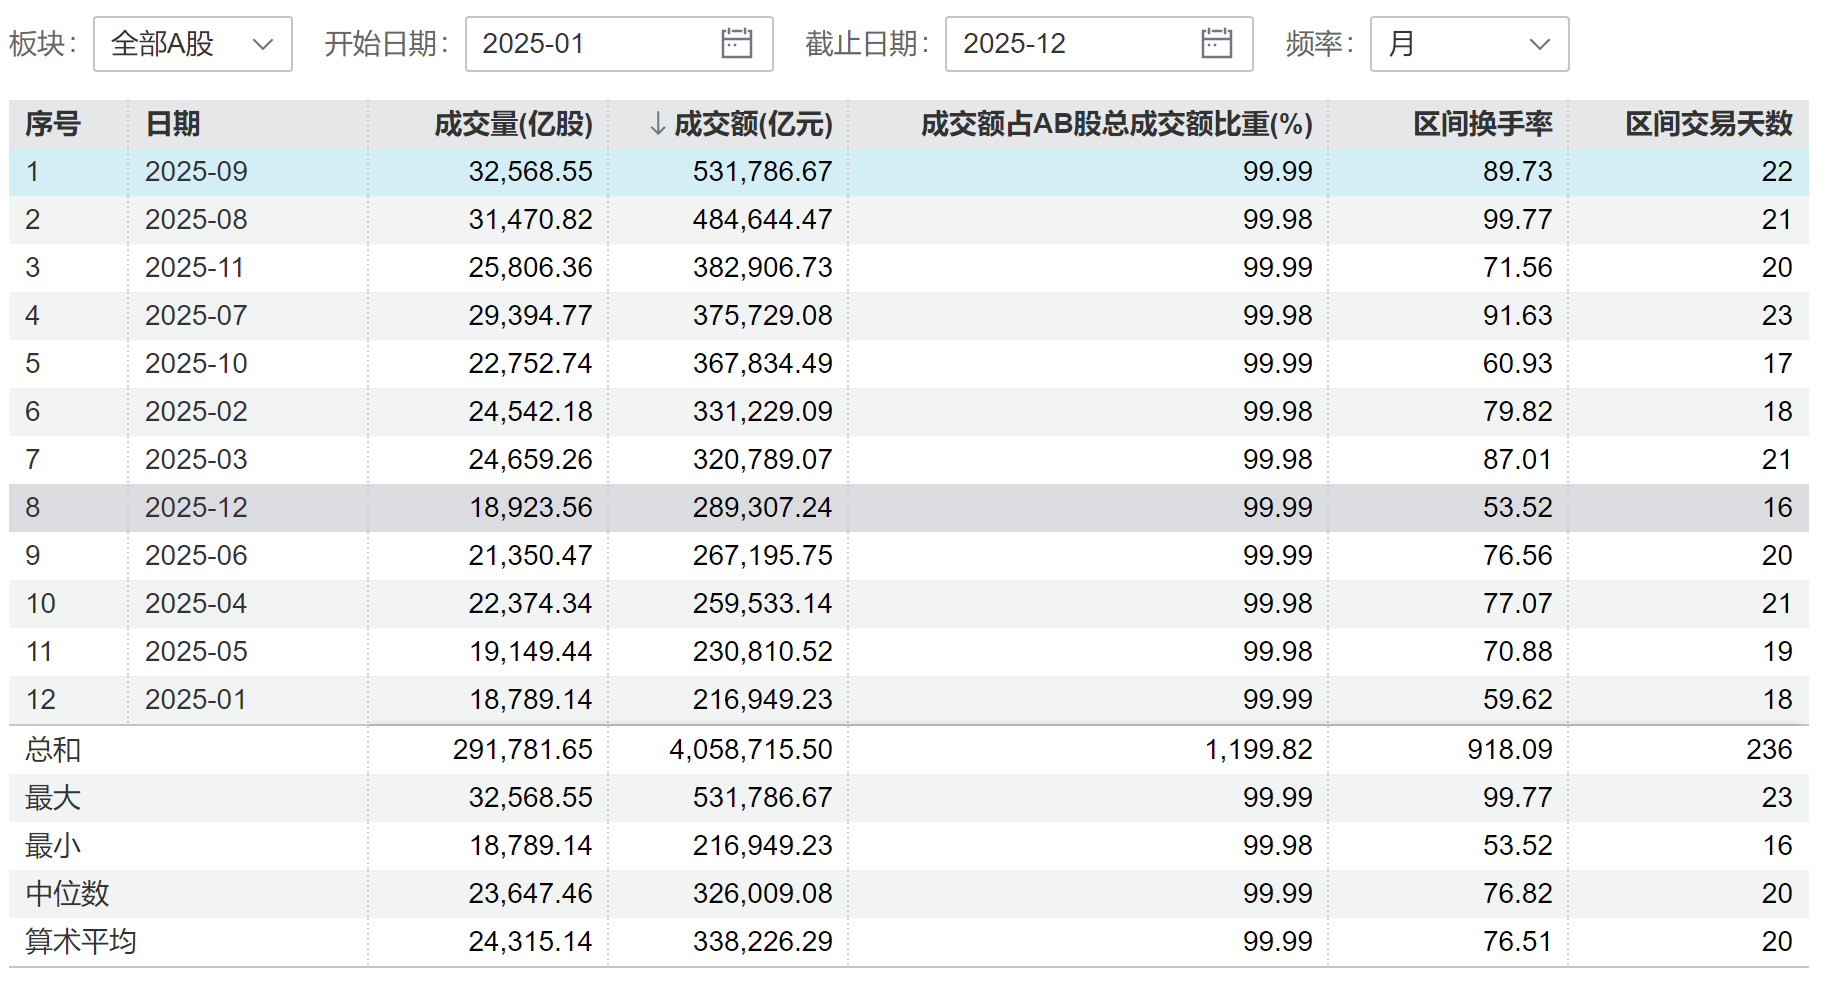Sort by 区间换手率 column header
Viewport: 1842px width, 992px height.
[x=1482, y=124]
